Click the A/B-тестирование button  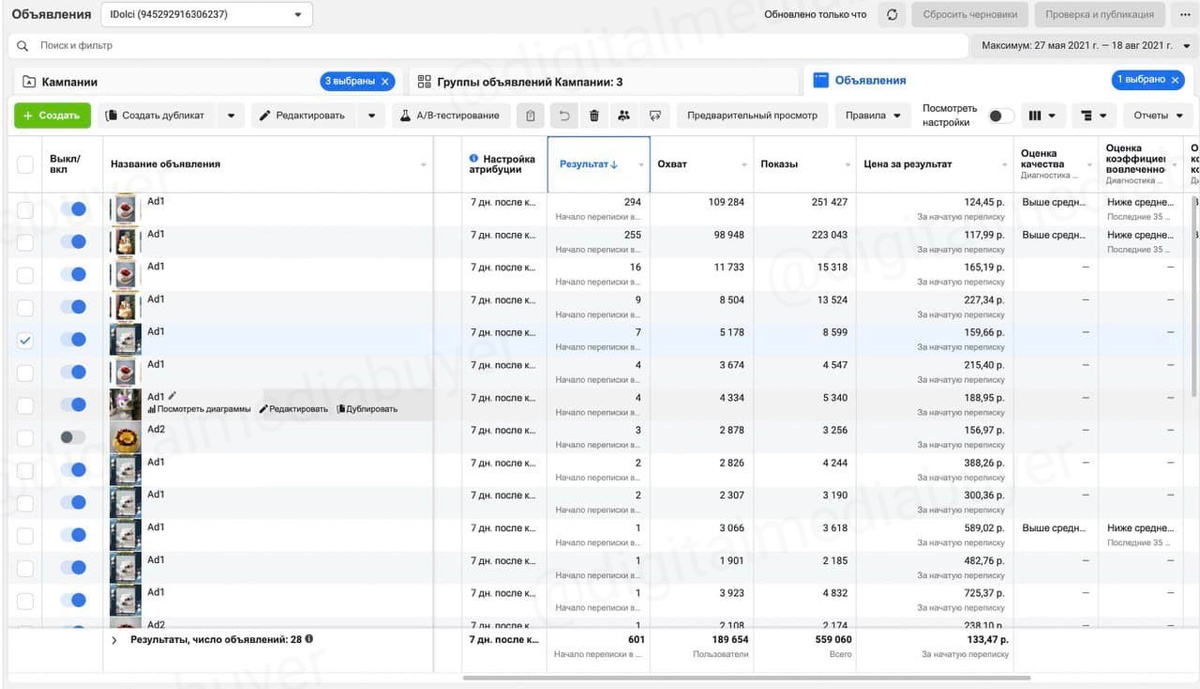451,116
